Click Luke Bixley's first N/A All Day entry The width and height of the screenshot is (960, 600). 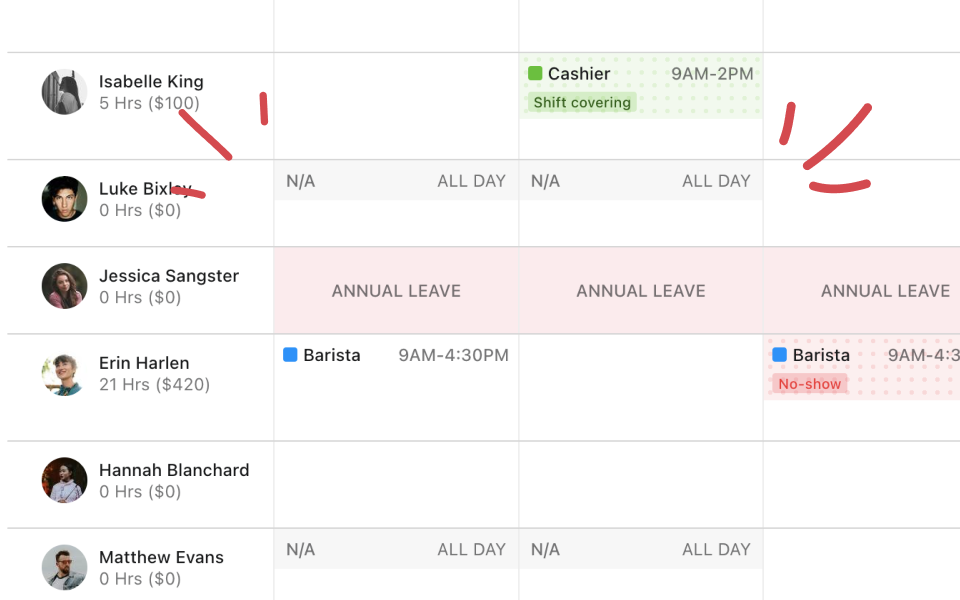(x=396, y=181)
